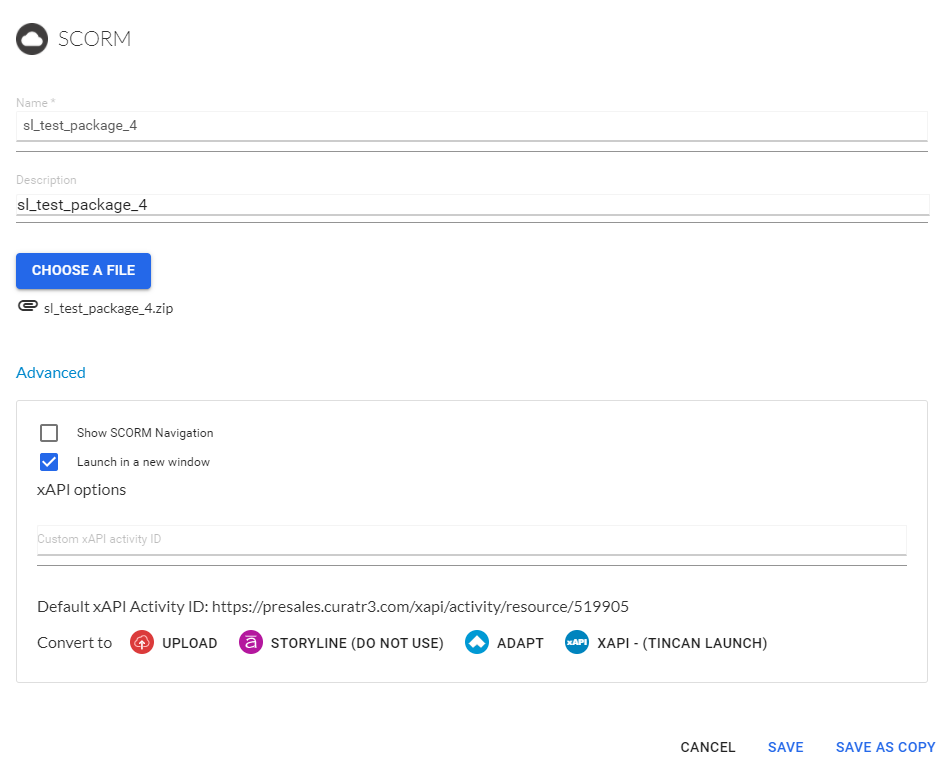The width and height of the screenshot is (948, 775).
Task: Collapse the Advanced section
Action: [51, 373]
